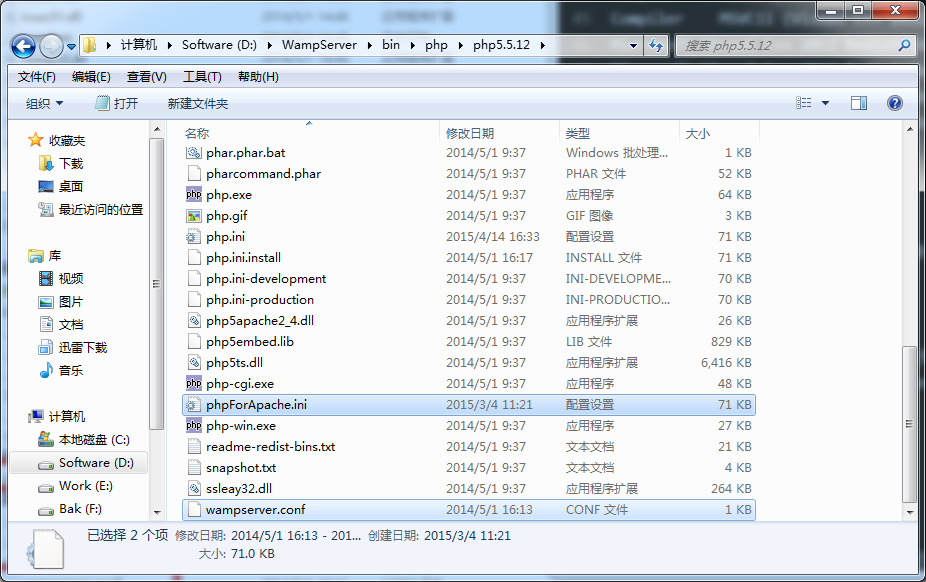This screenshot has width=926, height=582.
Task: Select php-win.exe file icon
Action: [x=194, y=426]
